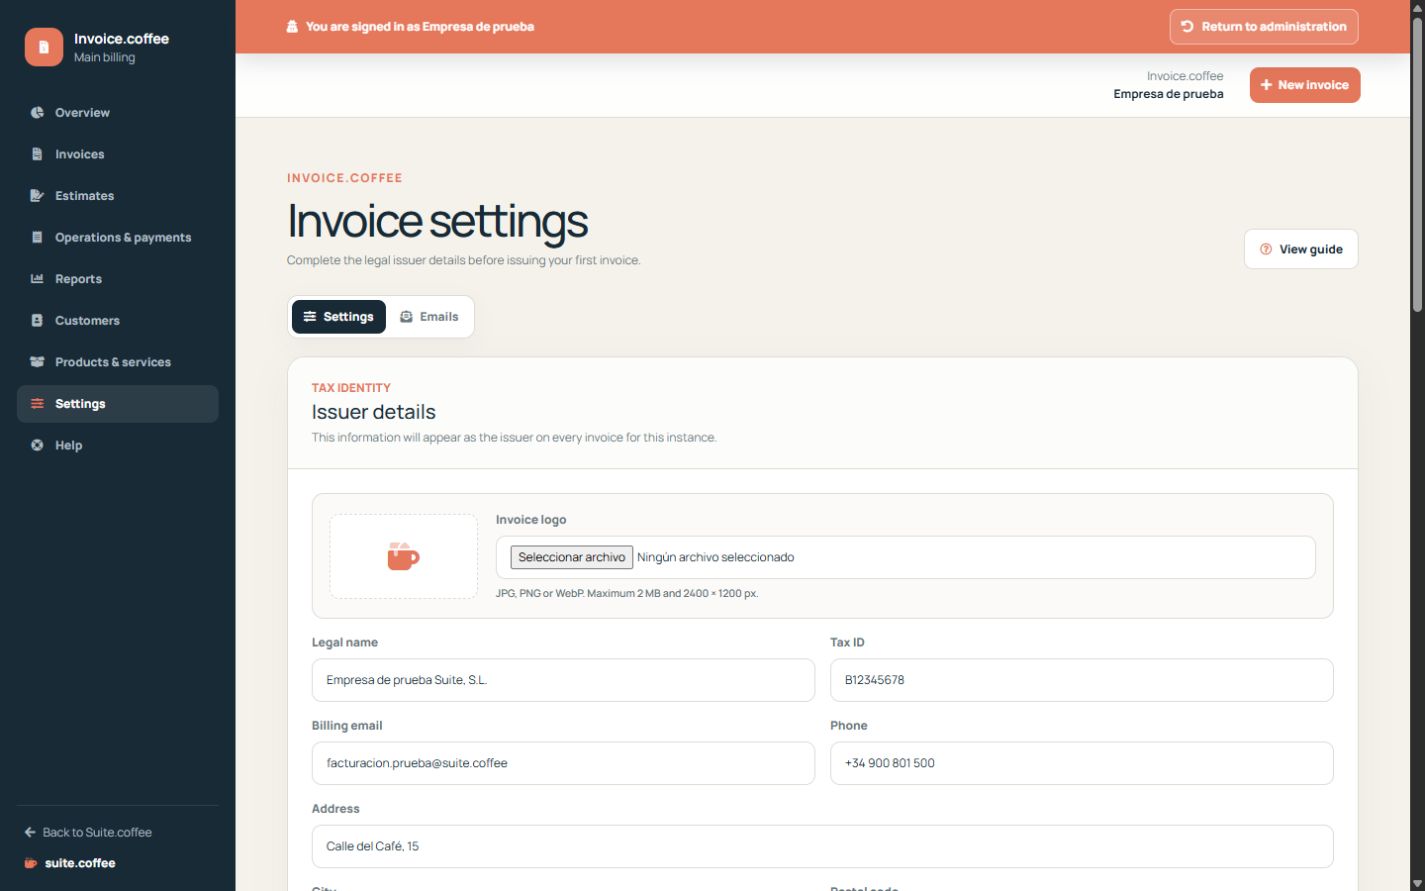Go to Invoices in the sidebar

118,154
